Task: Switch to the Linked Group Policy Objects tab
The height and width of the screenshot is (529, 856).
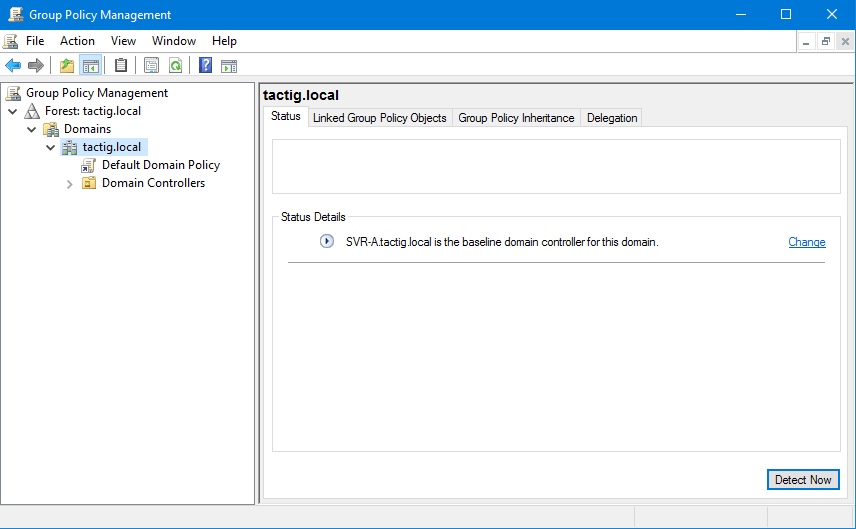Action: coord(379,118)
